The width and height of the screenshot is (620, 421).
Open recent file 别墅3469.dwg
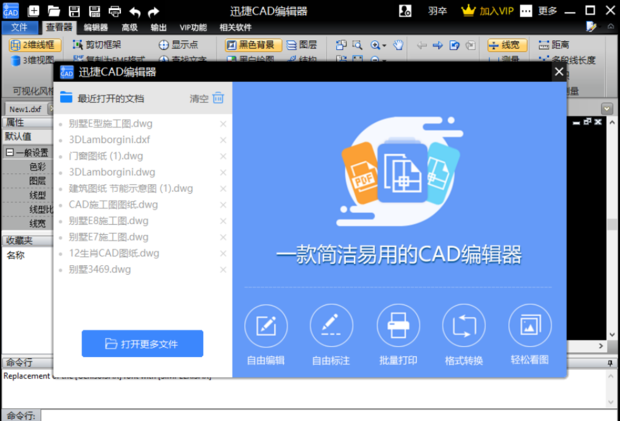(x=100, y=269)
